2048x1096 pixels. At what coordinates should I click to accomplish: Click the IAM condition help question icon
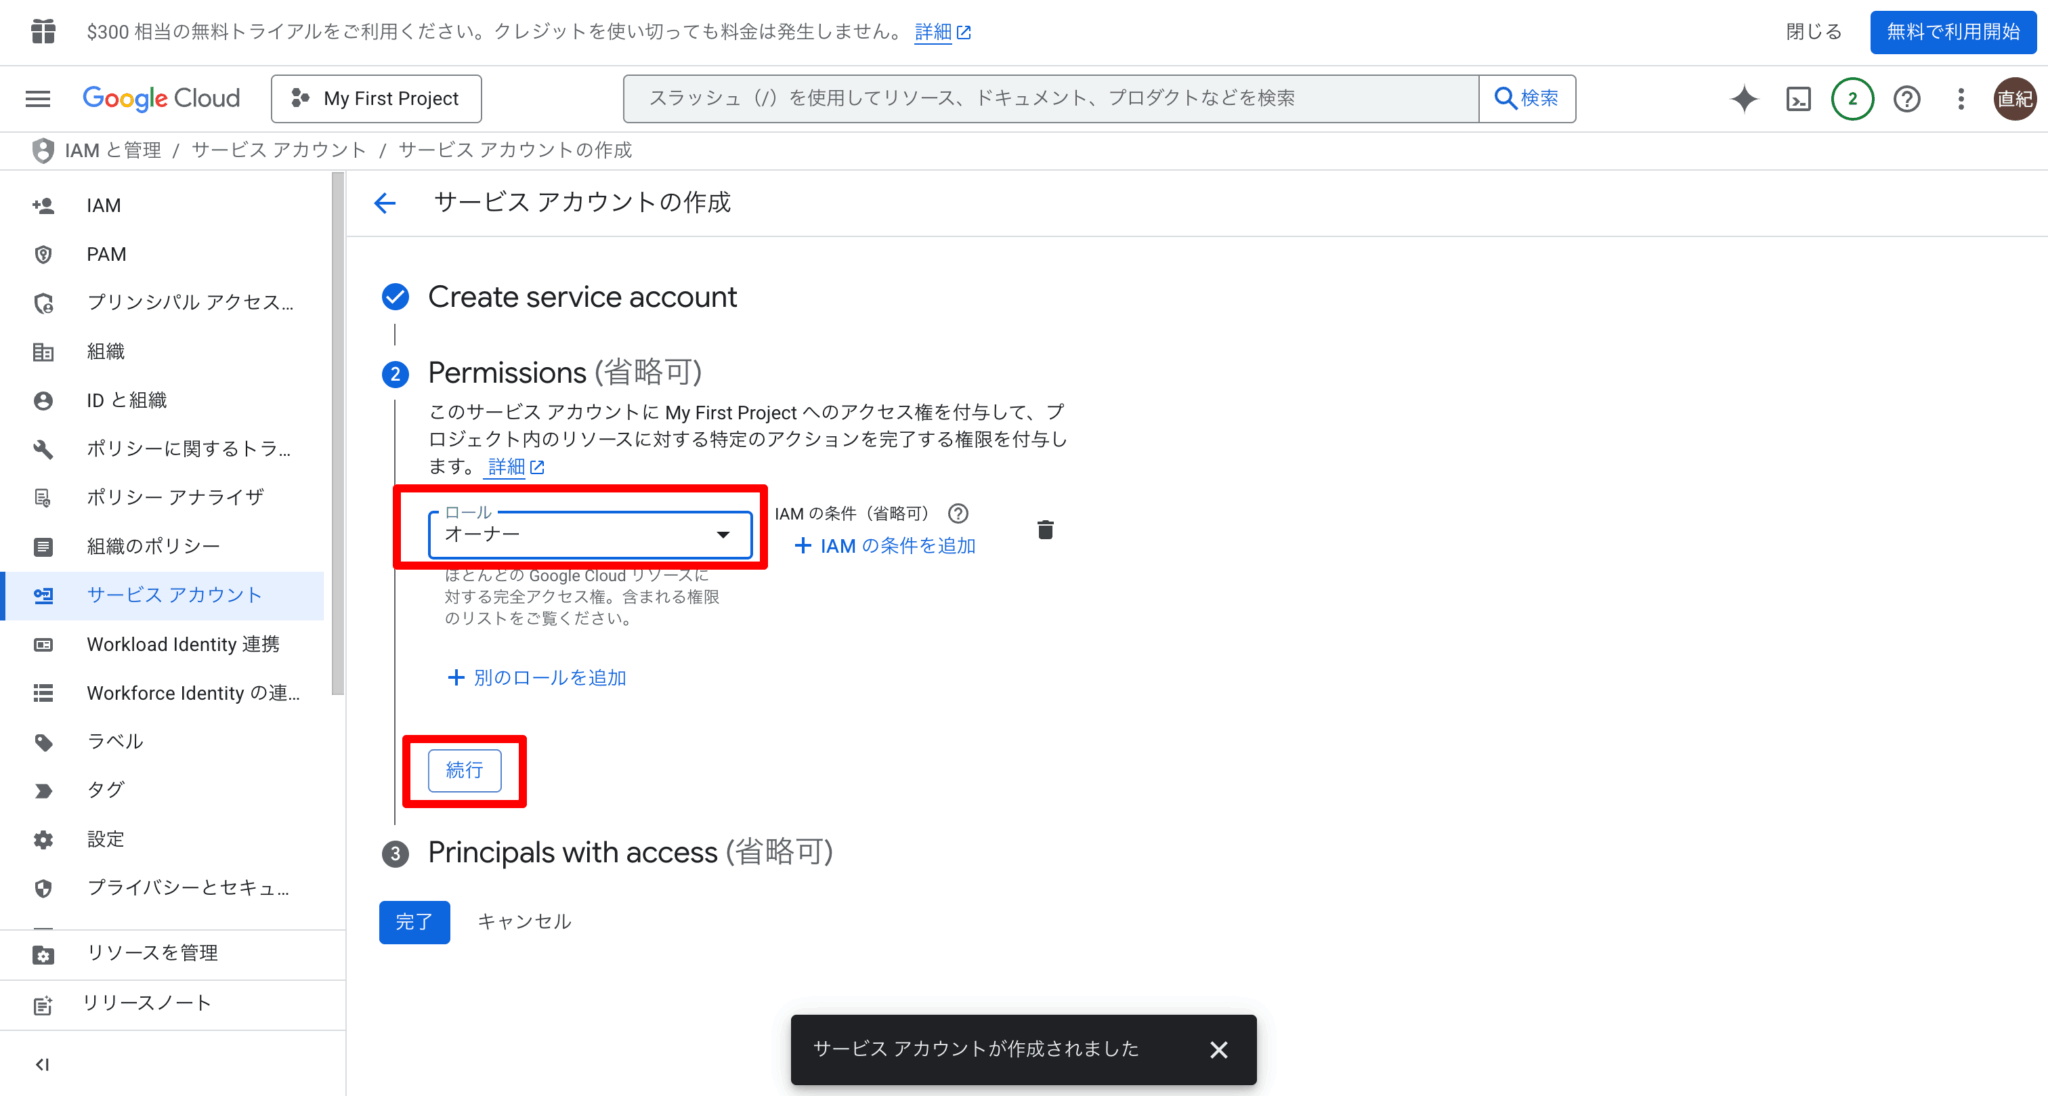point(957,514)
